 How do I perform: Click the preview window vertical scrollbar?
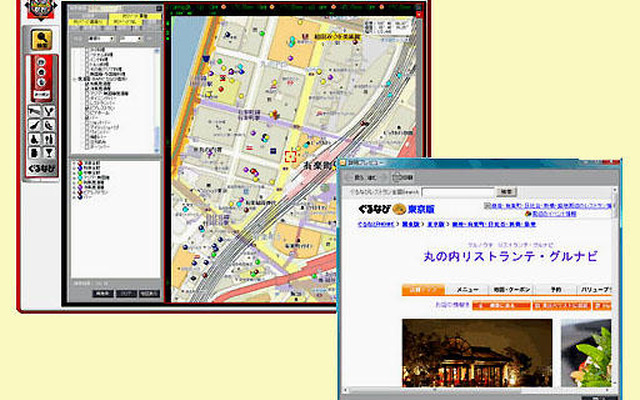[x=615, y=286]
